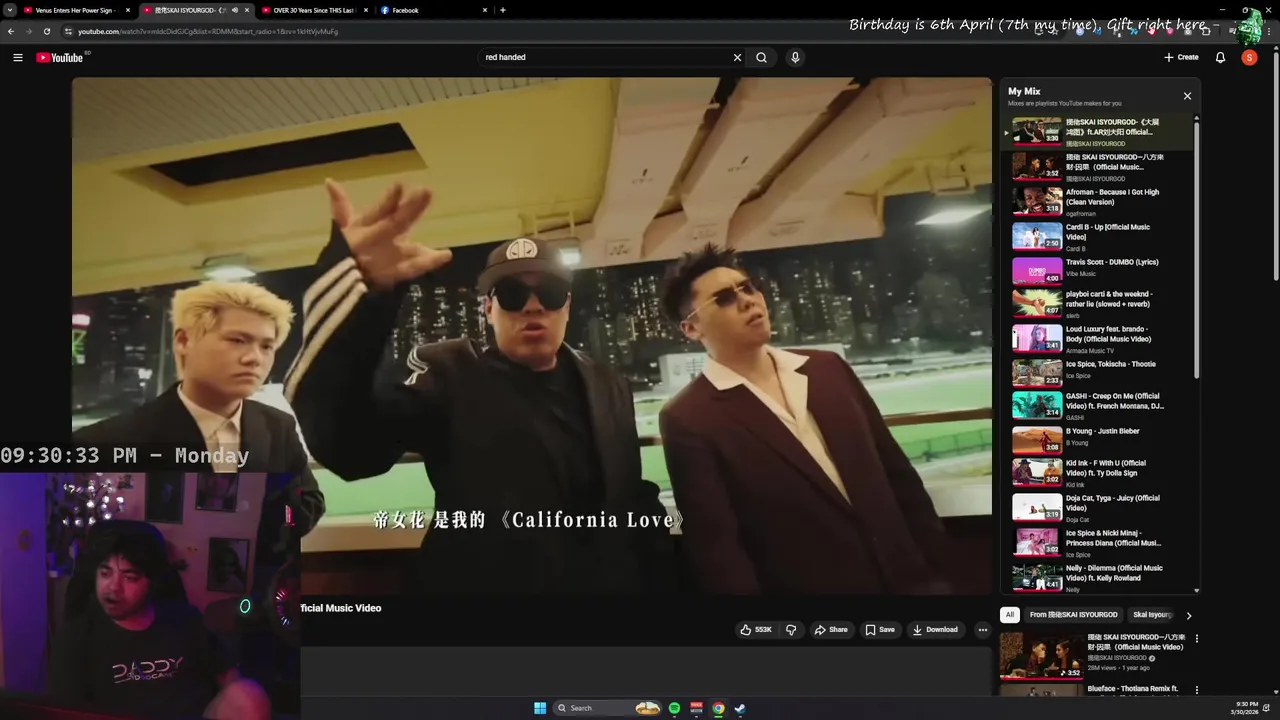Screen dimensions: 1280x720
Task: Select the 'From SKAI ISYOURGOD' chip
Action: pos(1073,615)
